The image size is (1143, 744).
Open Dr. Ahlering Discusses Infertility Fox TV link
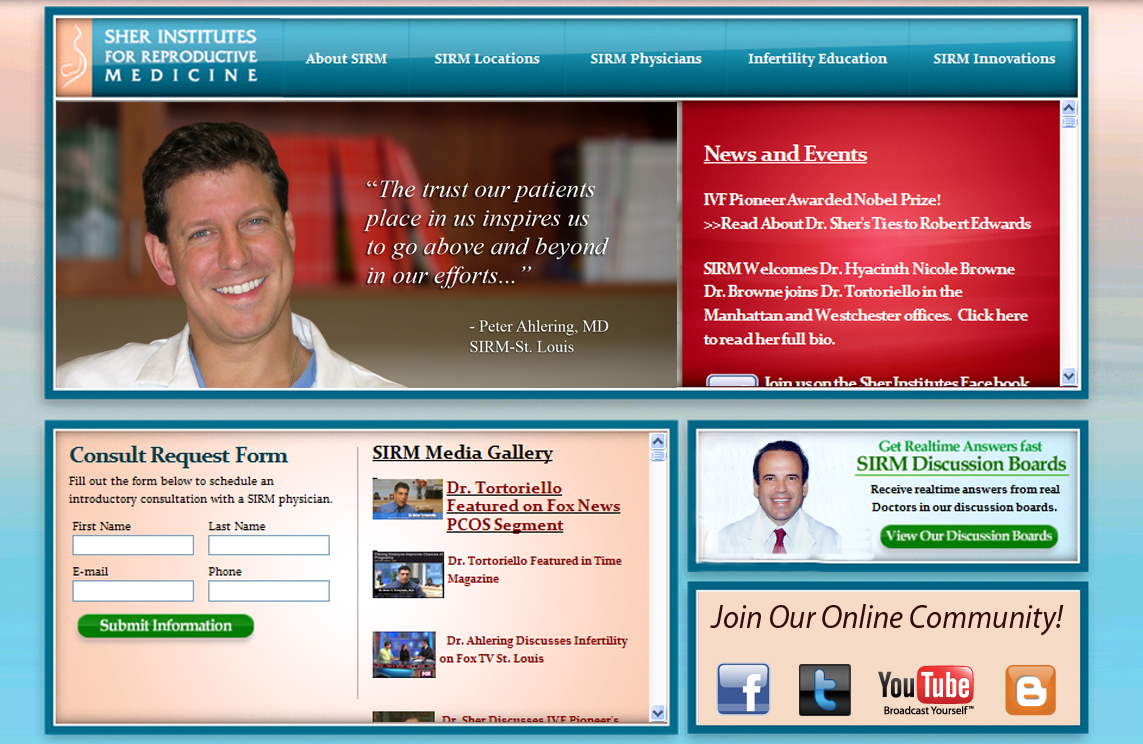point(533,649)
